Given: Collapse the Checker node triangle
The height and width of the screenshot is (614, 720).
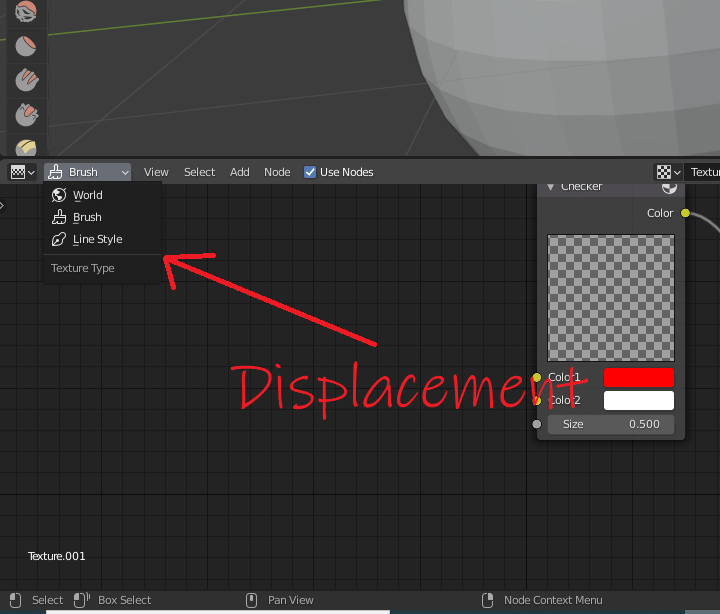Looking at the screenshot, I should (x=551, y=187).
